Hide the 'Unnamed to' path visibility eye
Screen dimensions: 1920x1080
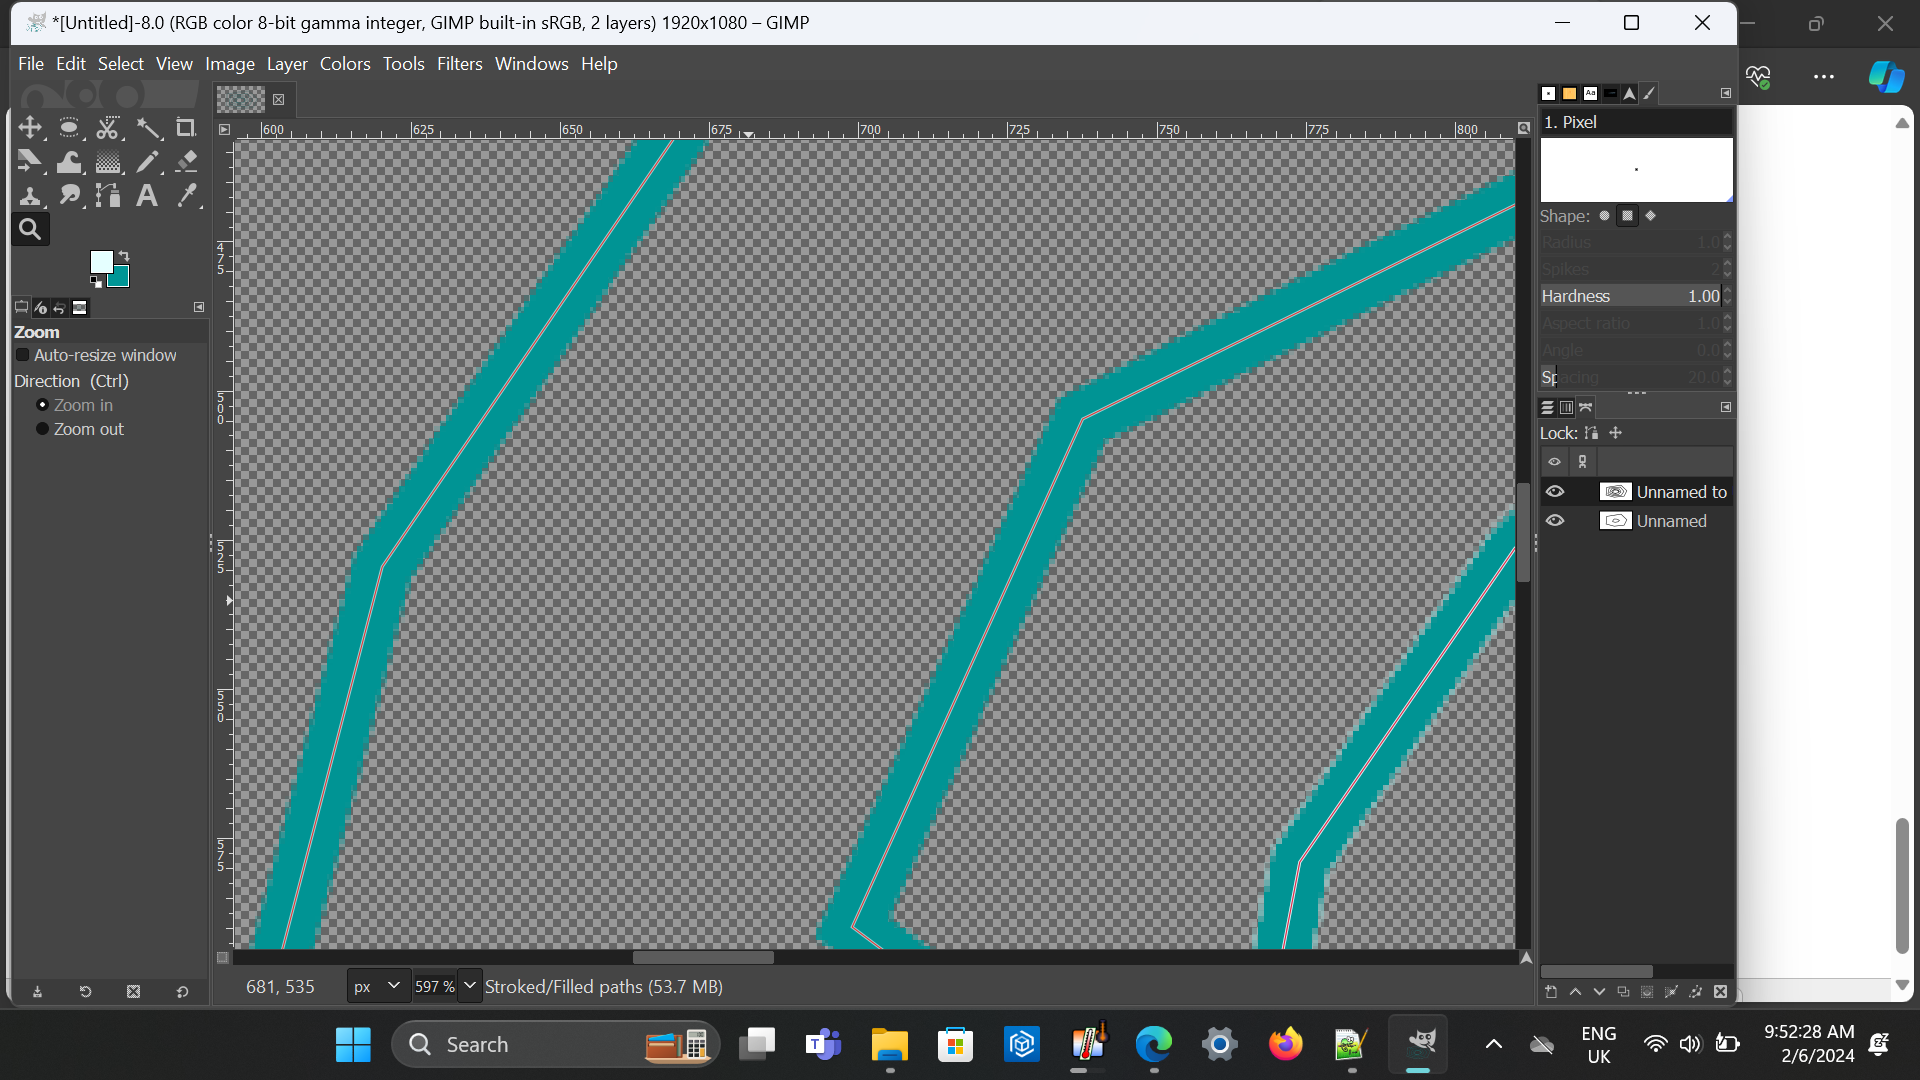click(x=1555, y=492)
